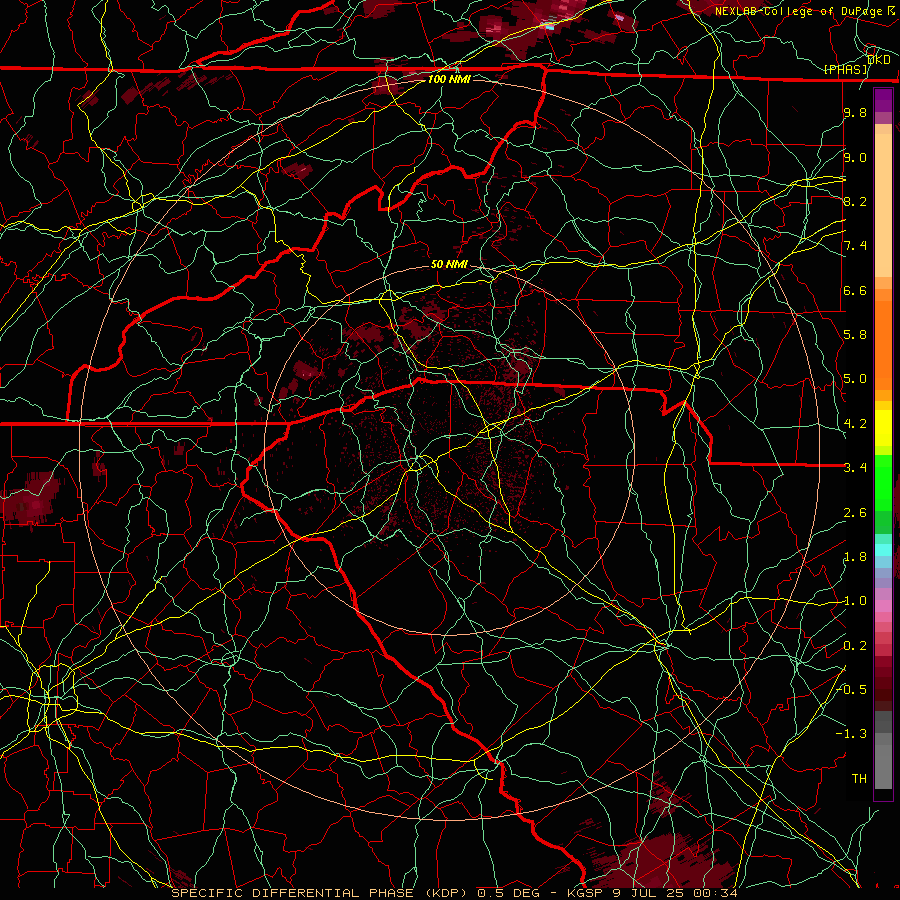The image size is (900, 900).
Task: Click the small logo icon after DuPage
Action: (x=891, y=10)
